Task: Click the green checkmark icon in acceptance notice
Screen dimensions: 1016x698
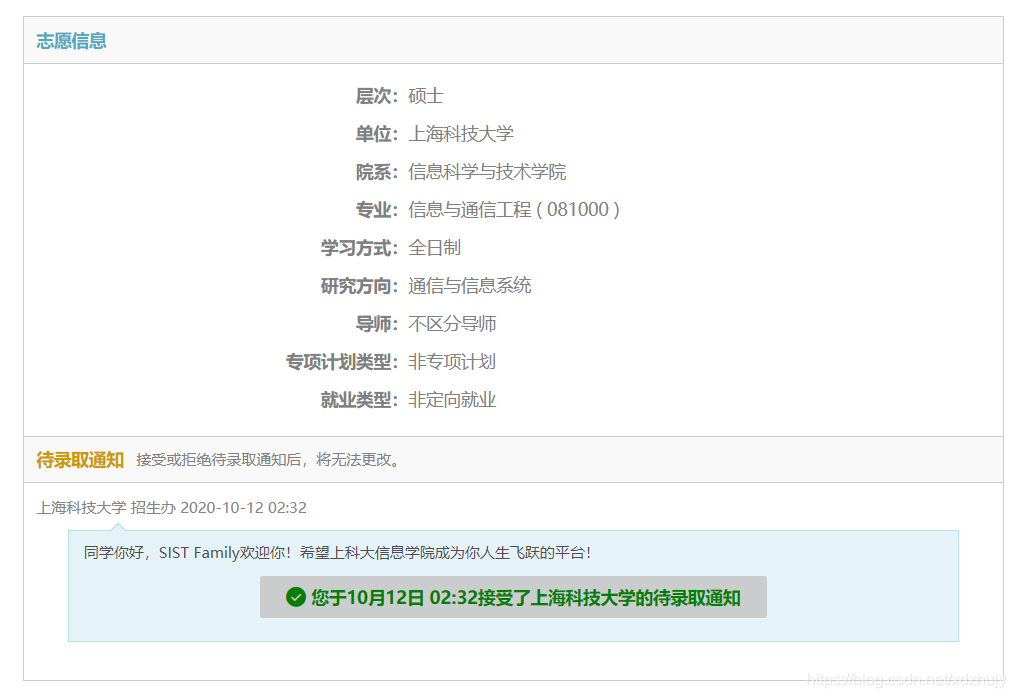Action: point(295,597)
